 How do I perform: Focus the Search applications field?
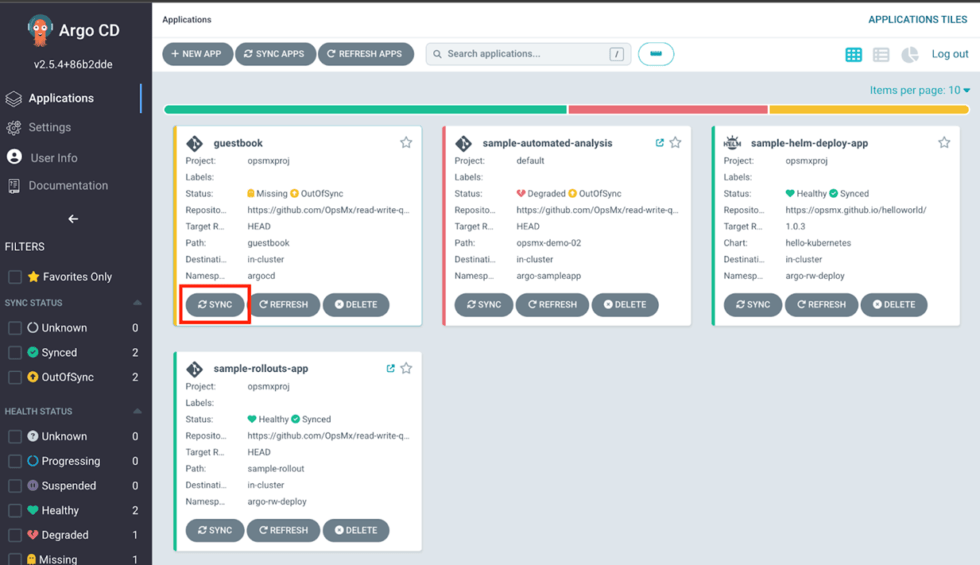point(528,54)
